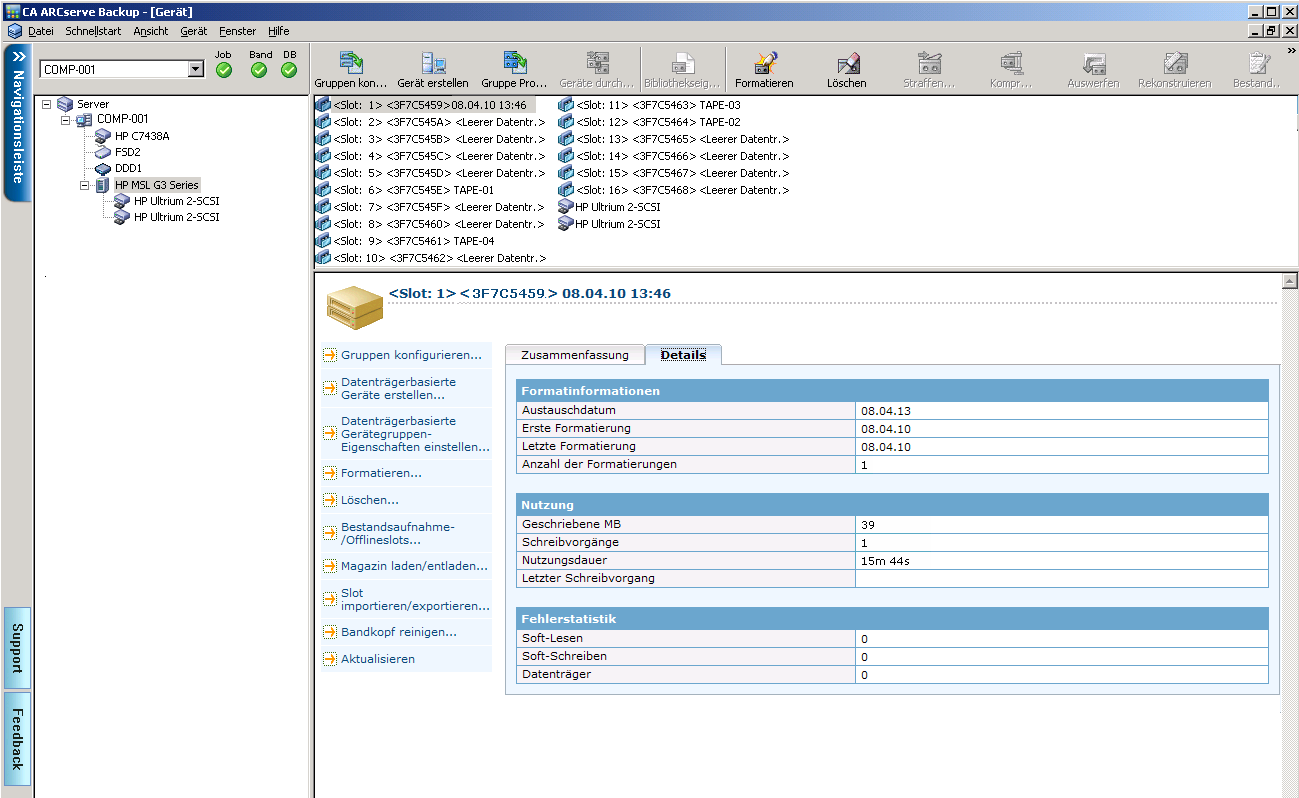Select FSD2 device in tree
This screenshot has height=798, width=1299.
click(127, 152)
